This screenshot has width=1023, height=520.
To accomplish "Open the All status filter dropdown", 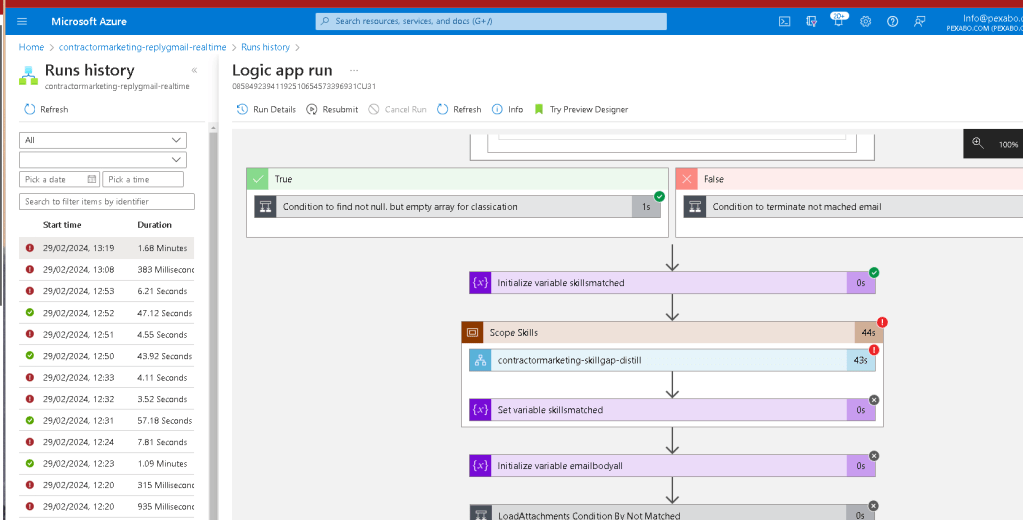I will tap(103, 140).
